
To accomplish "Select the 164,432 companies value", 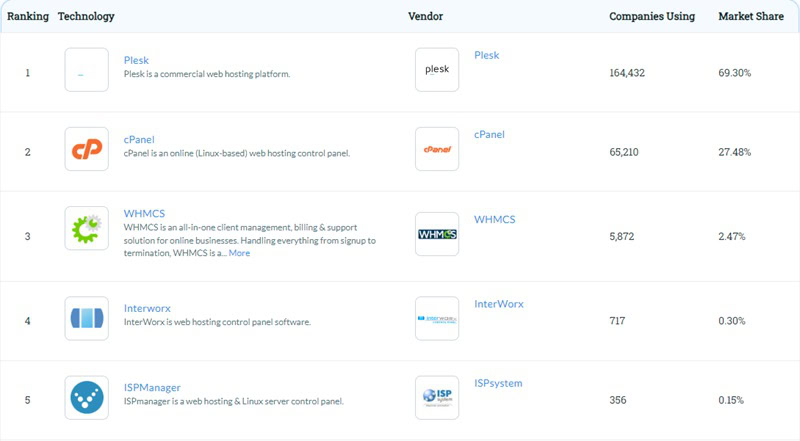I will (x=627, y=73).
